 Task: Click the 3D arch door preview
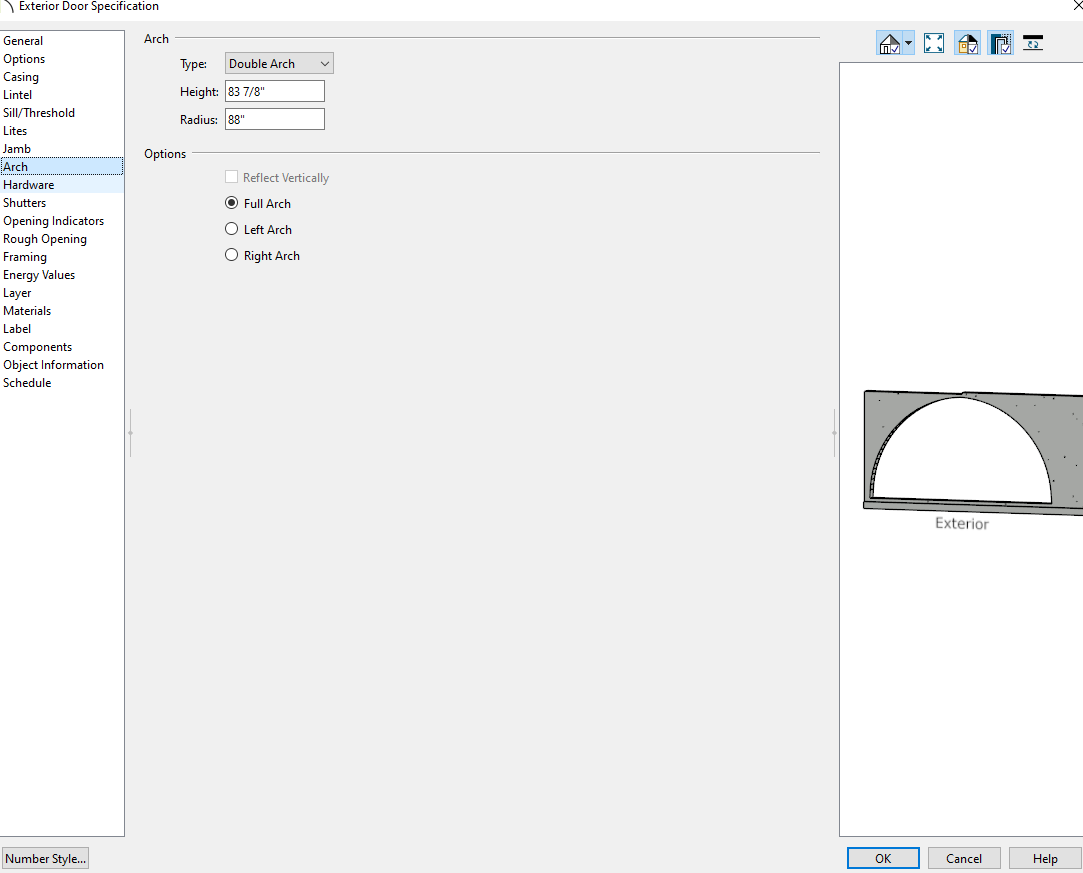[962, 450]
